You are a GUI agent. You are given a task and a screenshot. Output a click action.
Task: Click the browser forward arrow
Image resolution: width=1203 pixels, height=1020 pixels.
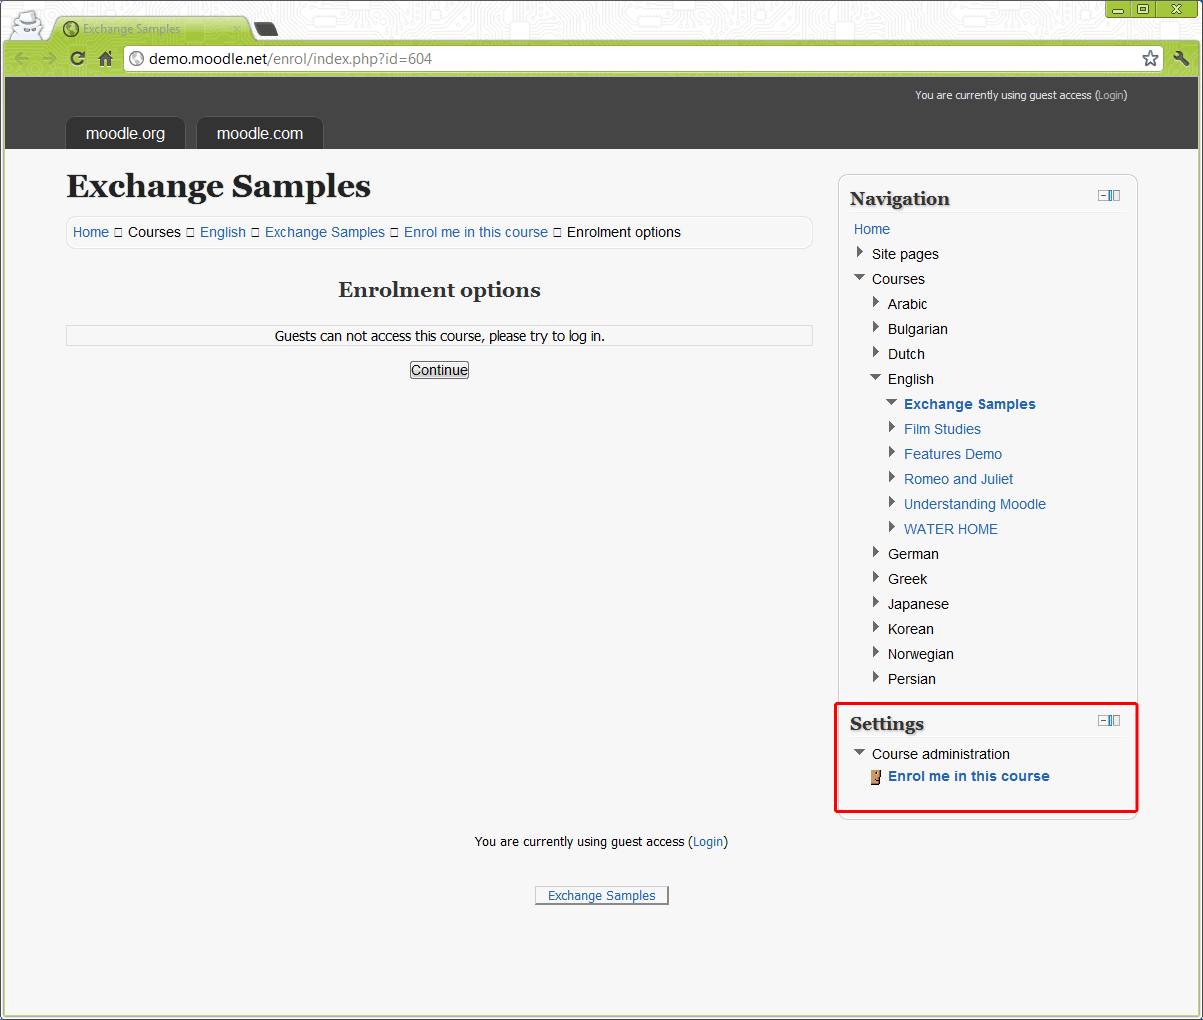click(49, 59)
